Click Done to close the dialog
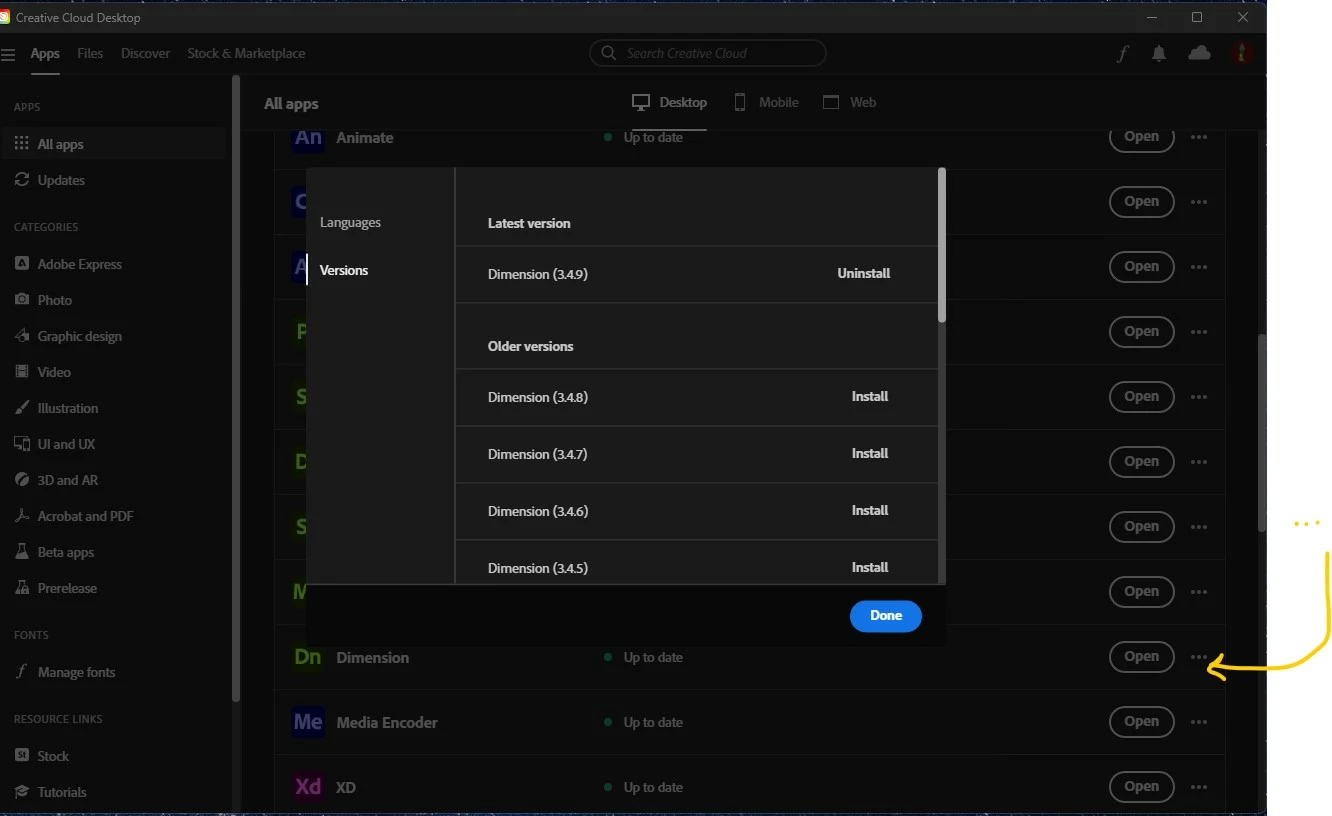1332x816 pixels. pos(886,616)
